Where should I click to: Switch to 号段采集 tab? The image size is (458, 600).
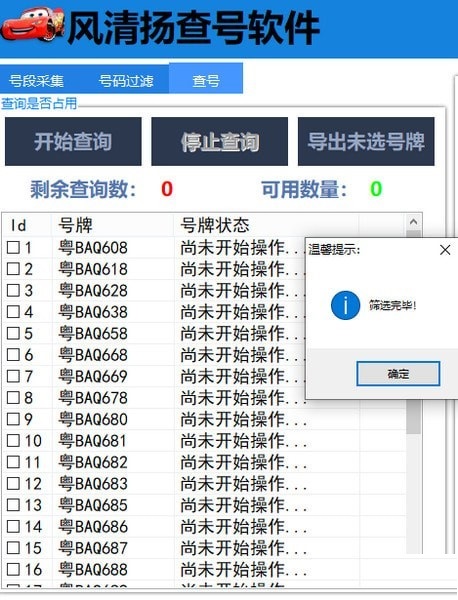(36, 81)
